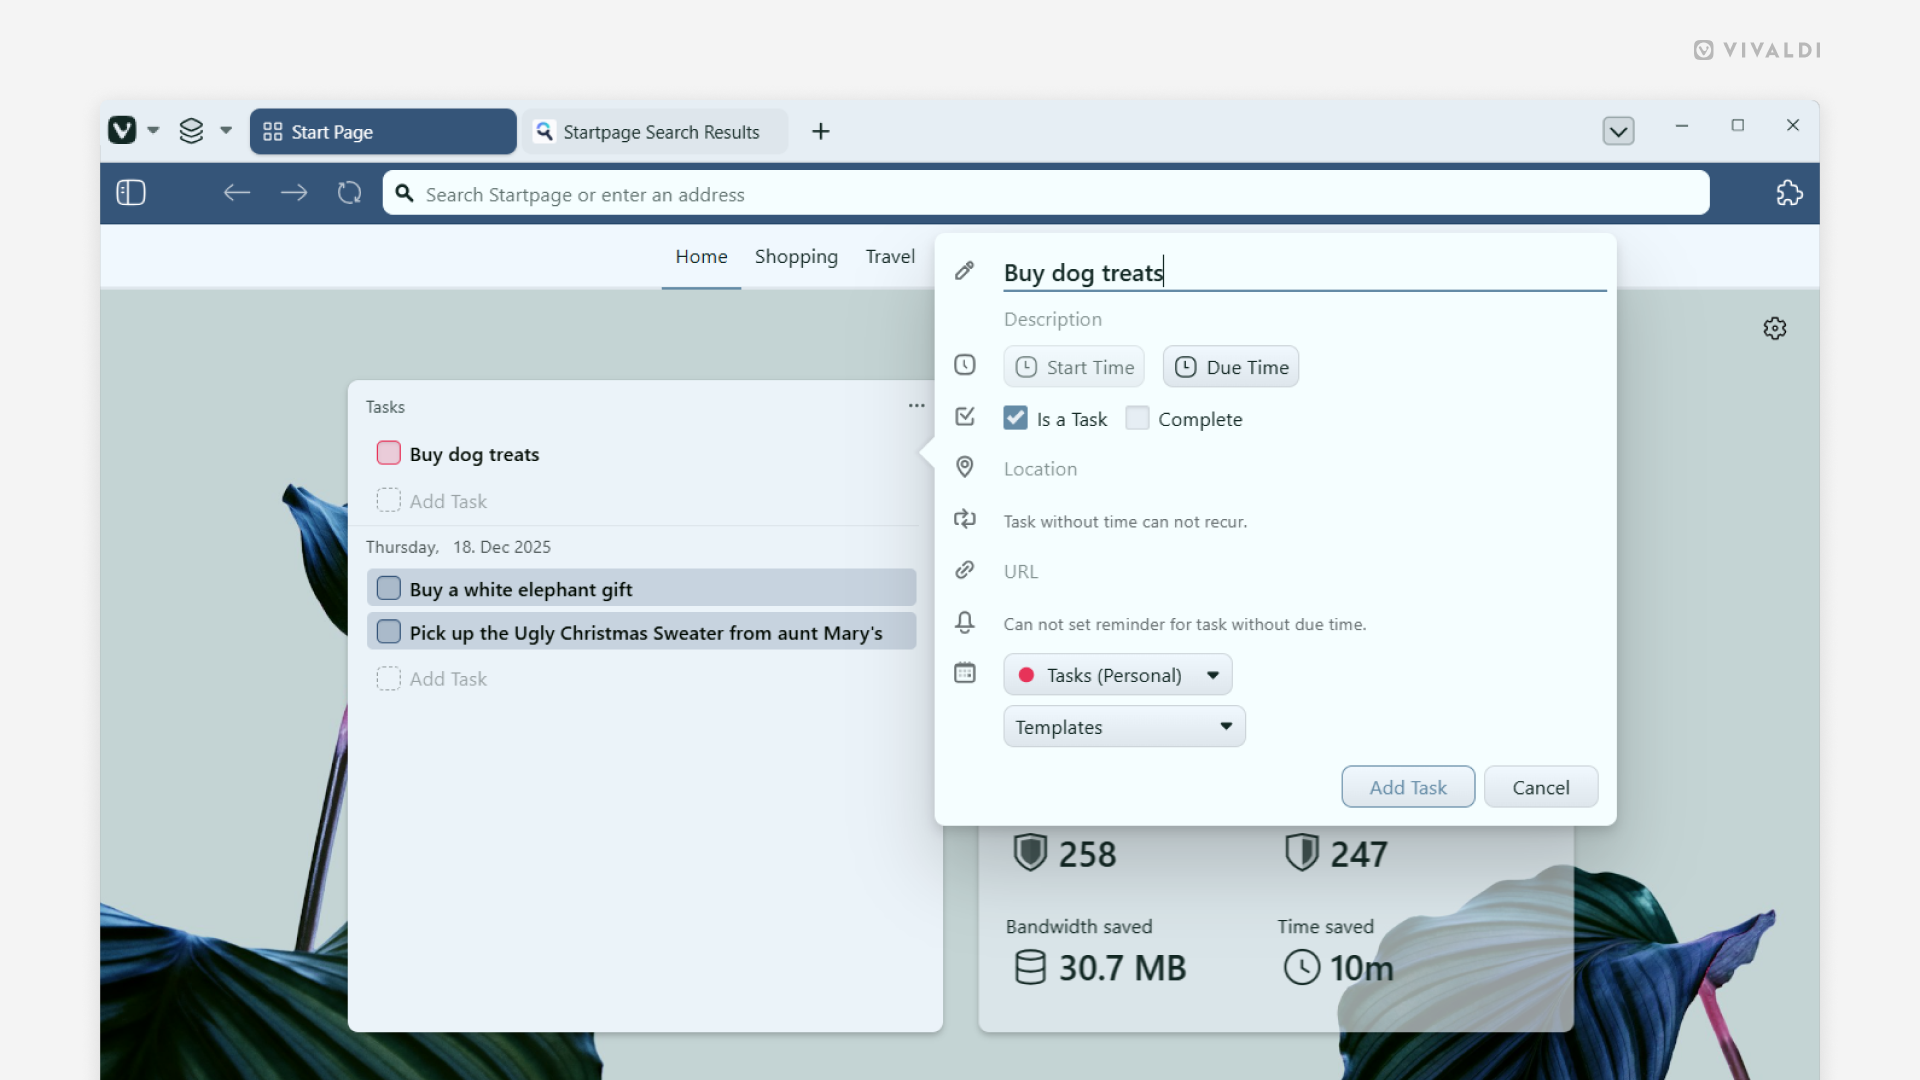Viewport: 1920px width, 1080px height.
Task: Click the Add Task button
Action: (x=1407, y=786)
